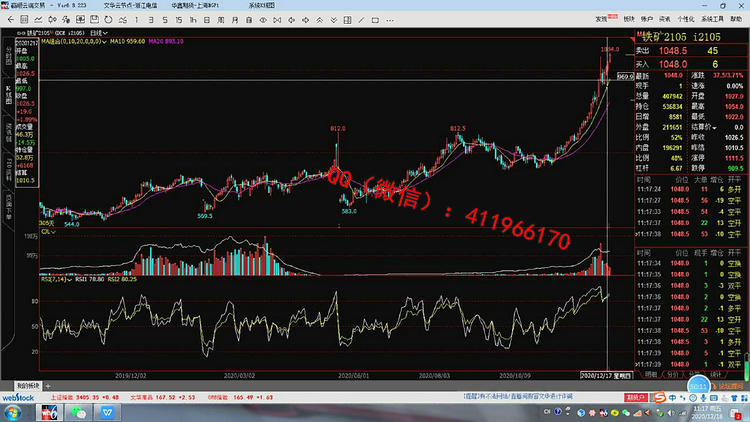Click the 发现 button in top bar
Viewport: 750px width, 422px height.
(602, 18)
